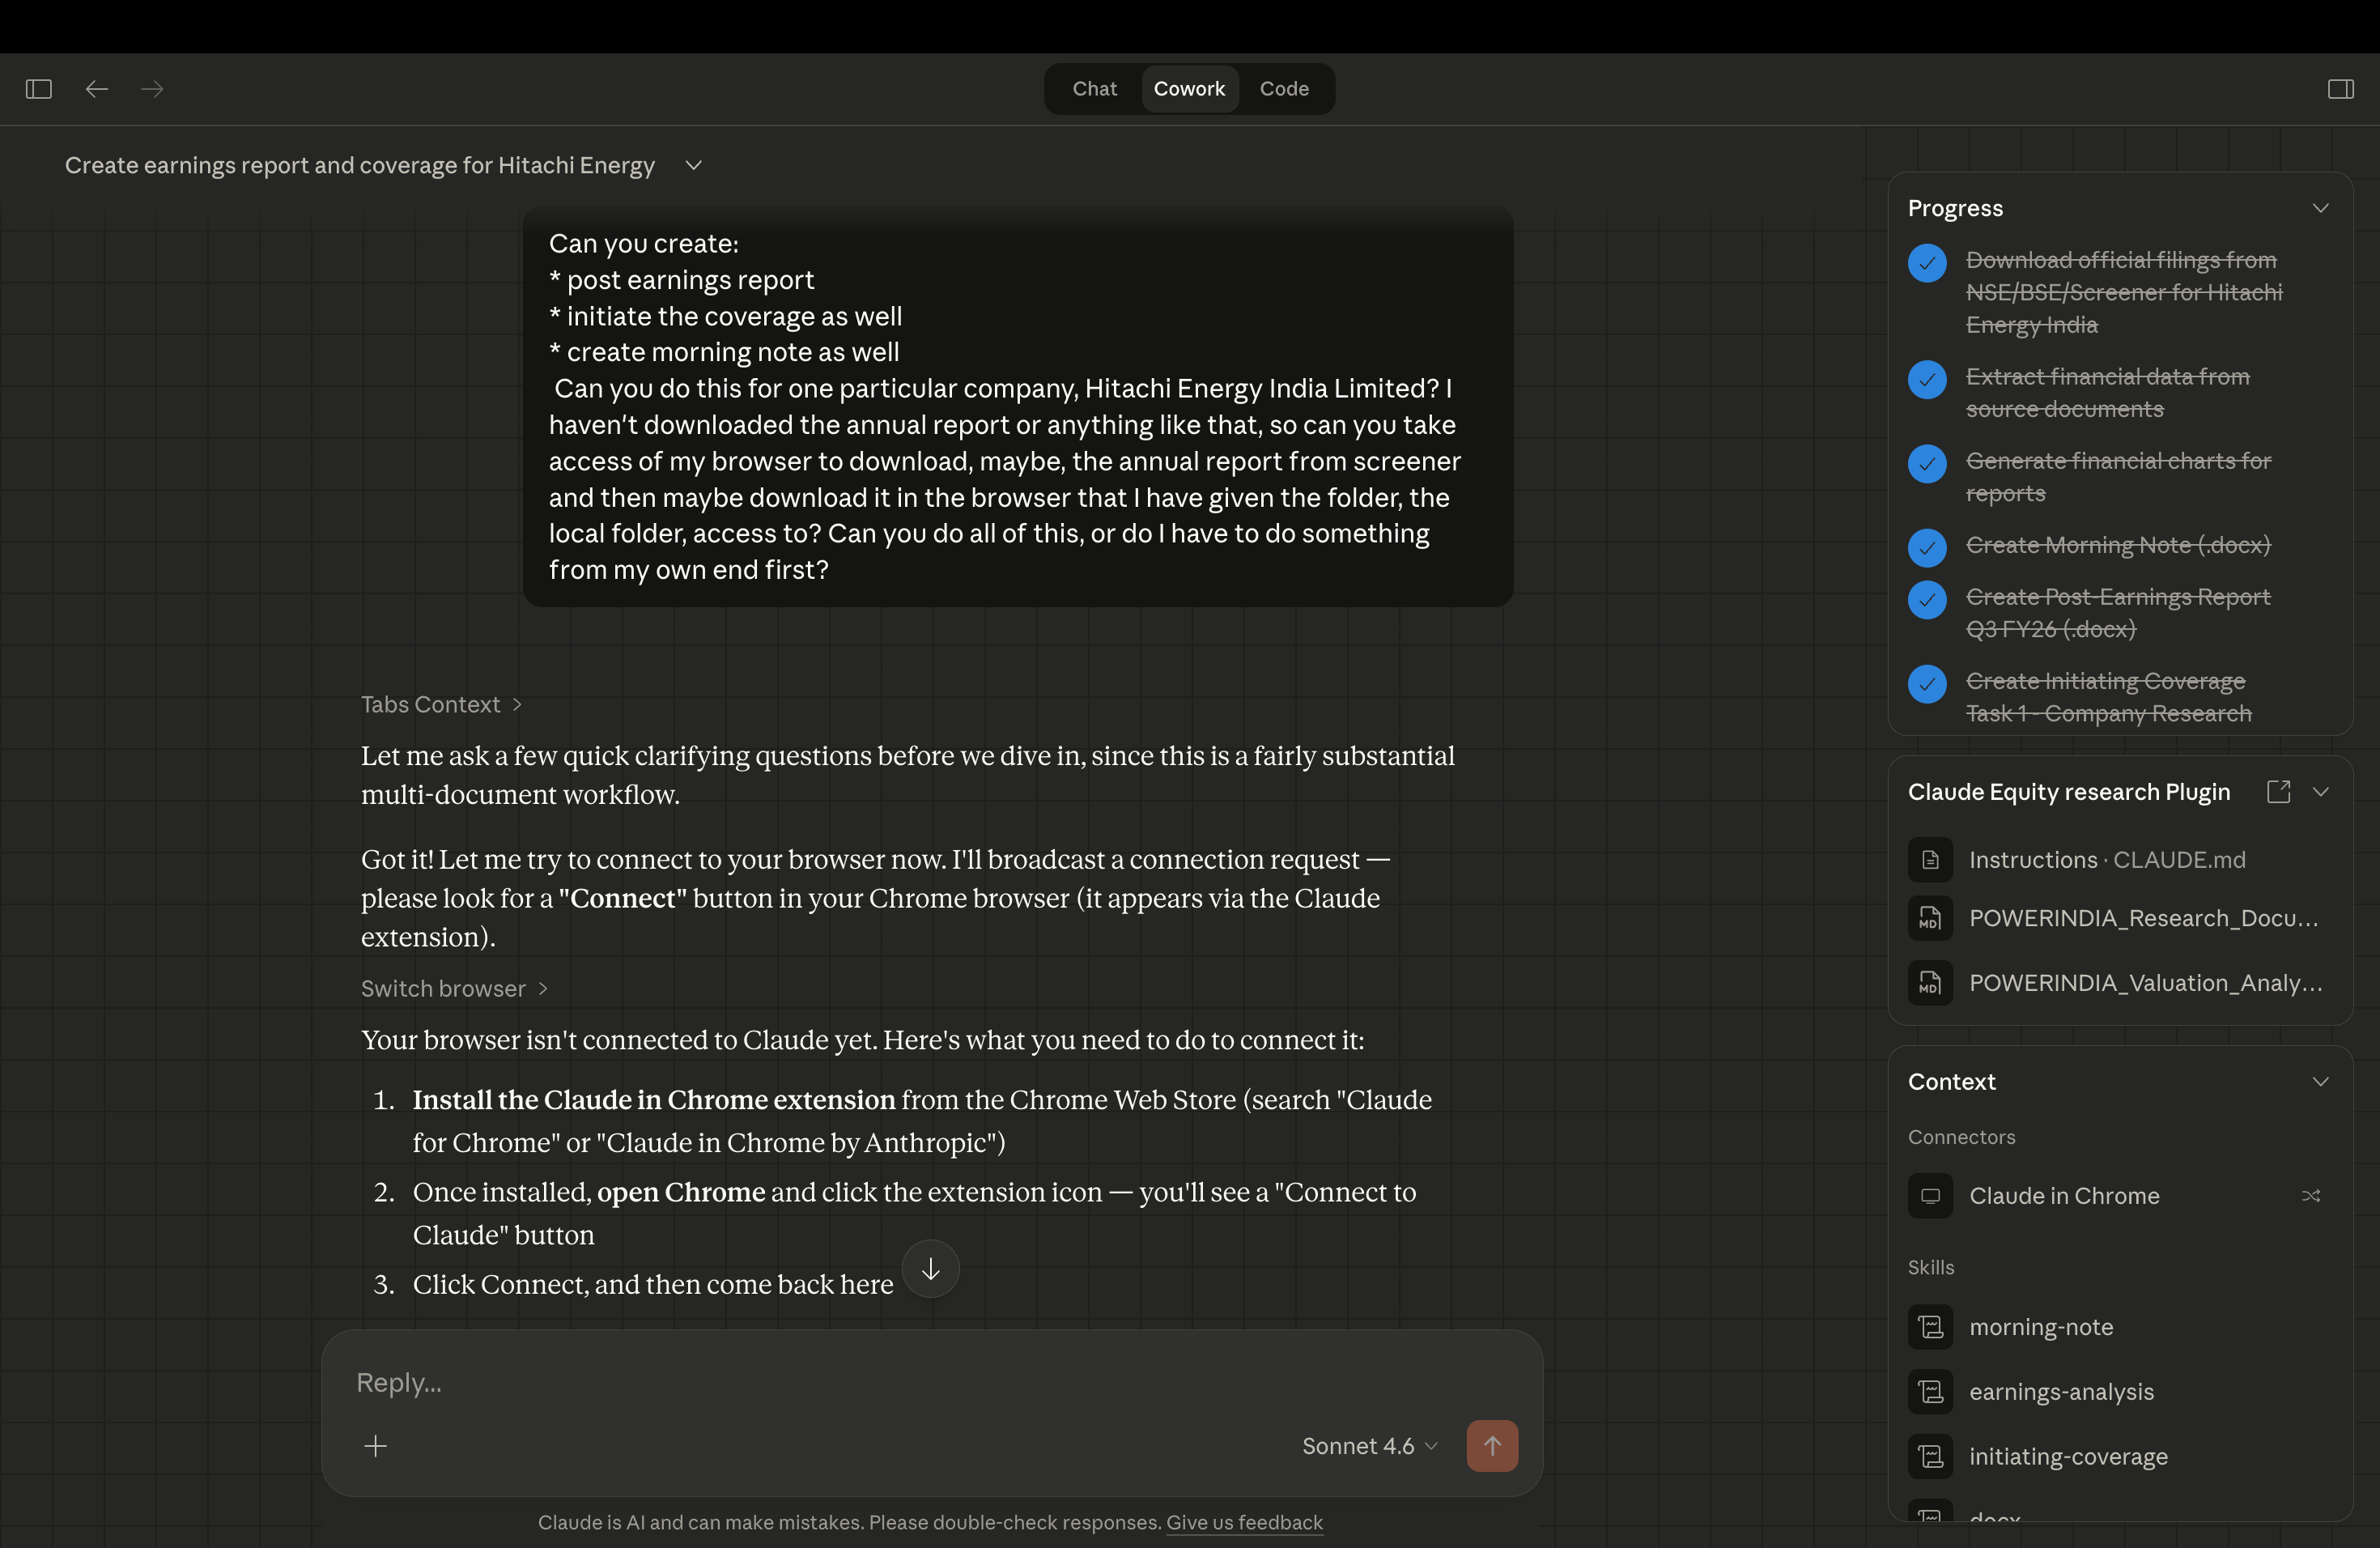Click the plus attachment icon
The width and height of the screenshot is (2380, 1548).
click(375, 1445)
